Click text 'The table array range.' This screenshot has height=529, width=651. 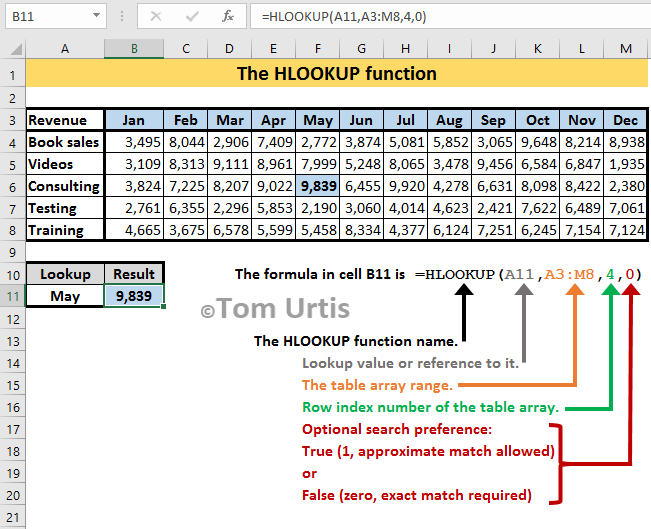pyautogui.click(x=377, y=385)
